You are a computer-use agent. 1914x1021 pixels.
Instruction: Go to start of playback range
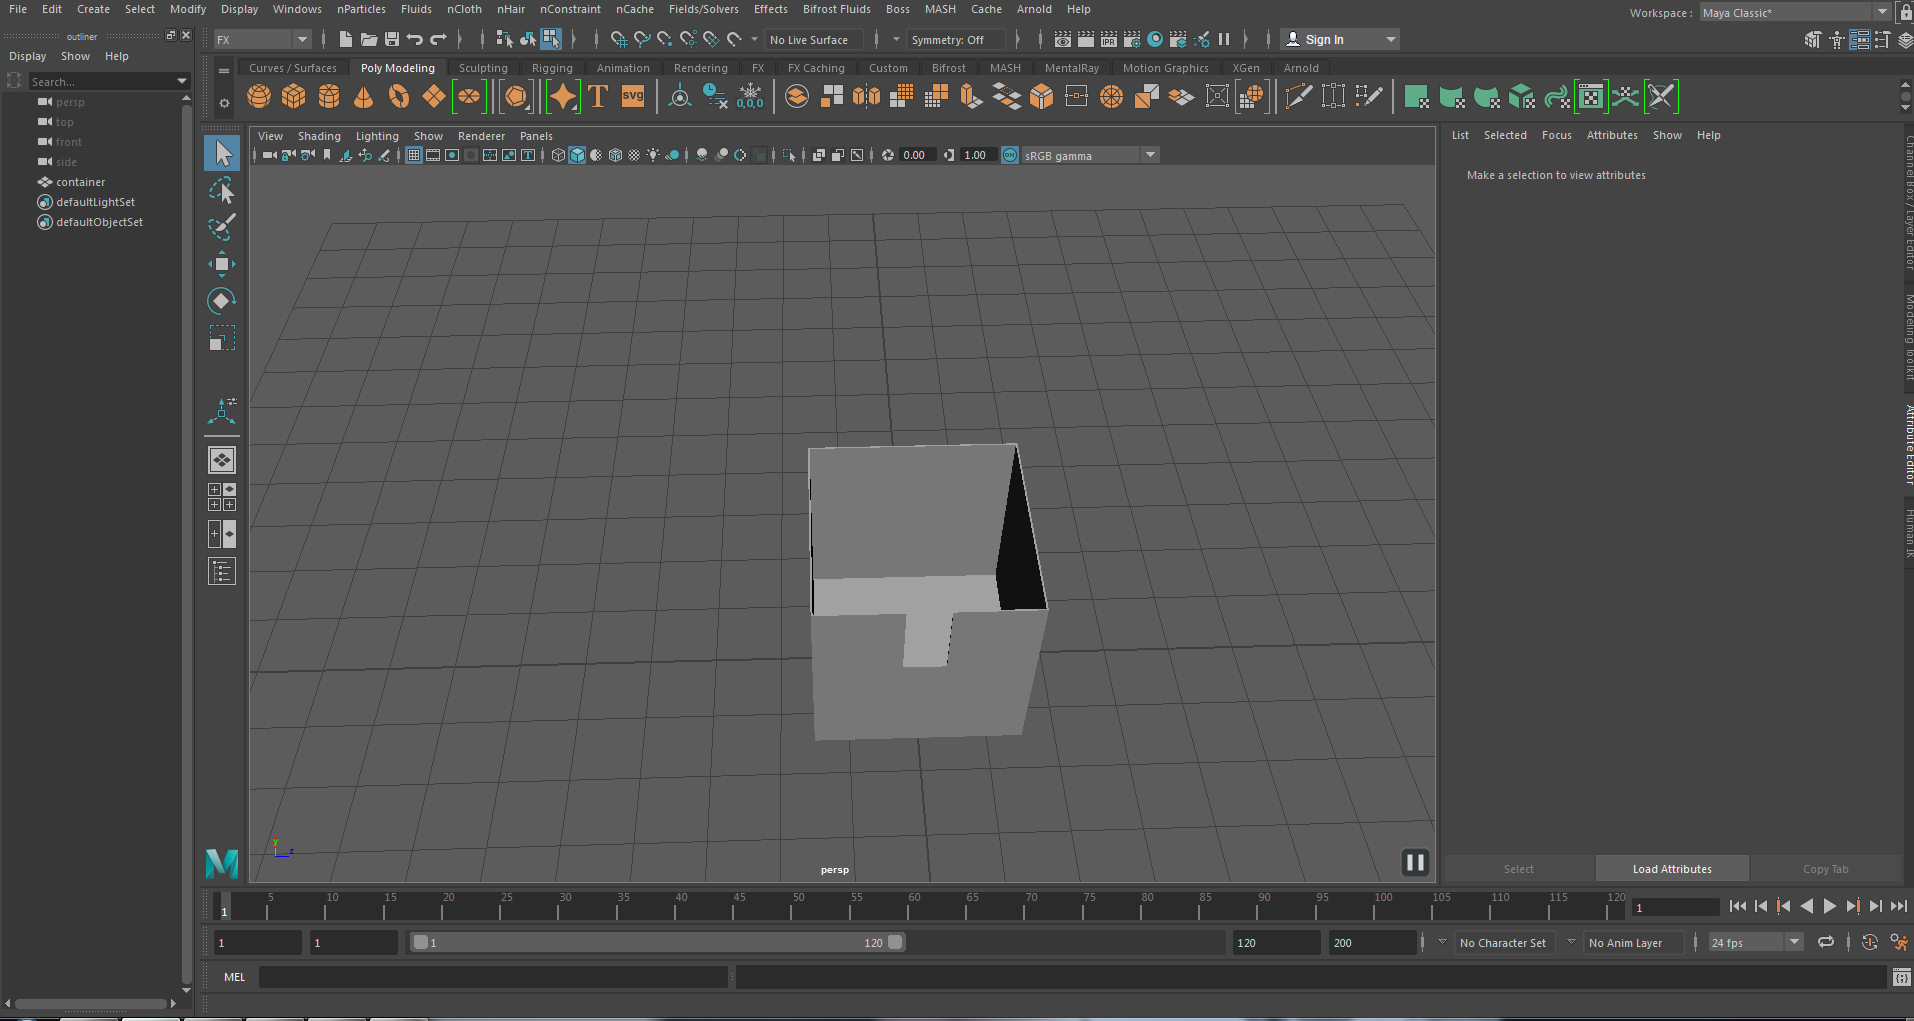coord(1738,906)
